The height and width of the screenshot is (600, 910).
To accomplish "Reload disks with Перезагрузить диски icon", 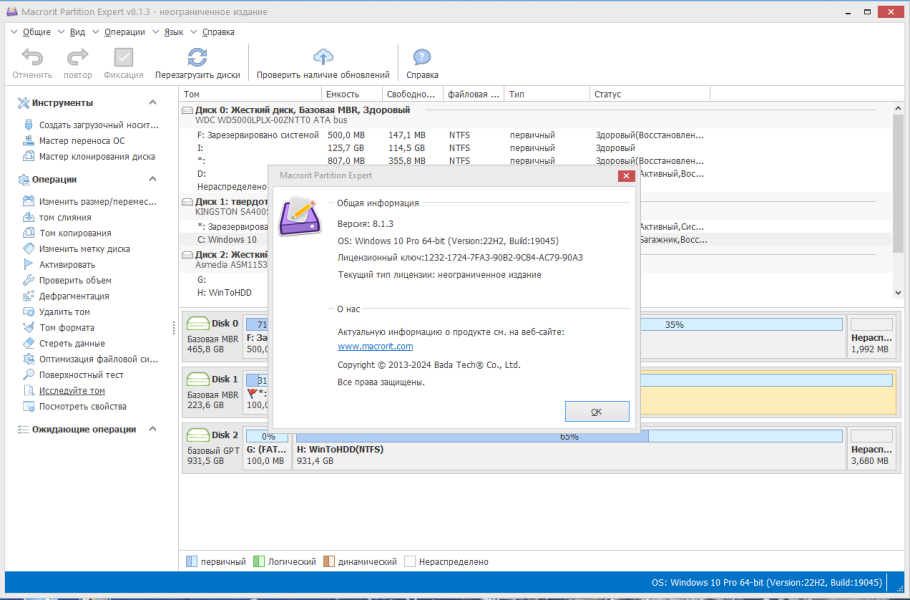I will 197,57.
